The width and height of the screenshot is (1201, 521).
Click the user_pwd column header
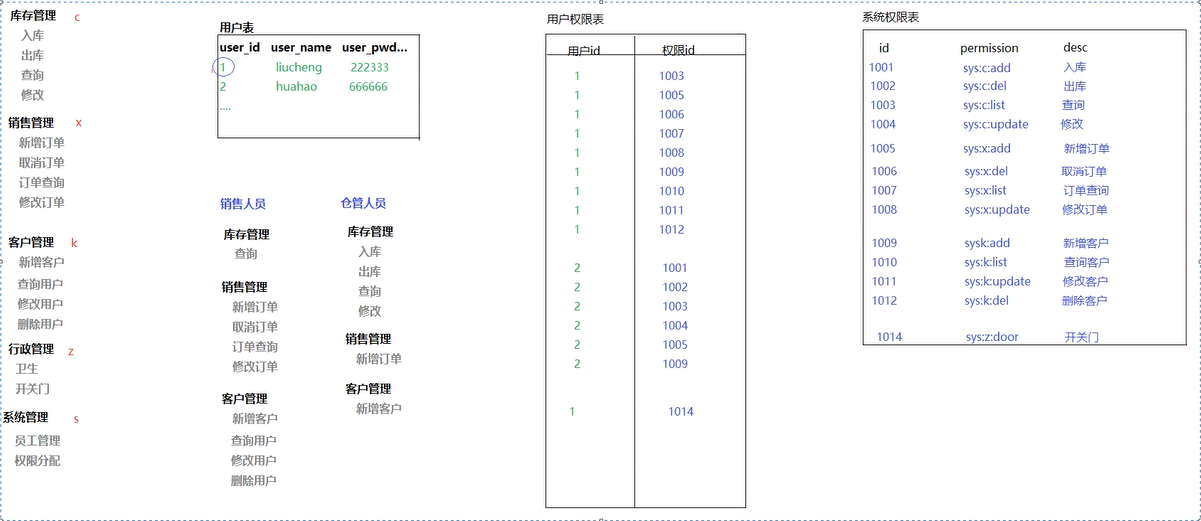374,48
